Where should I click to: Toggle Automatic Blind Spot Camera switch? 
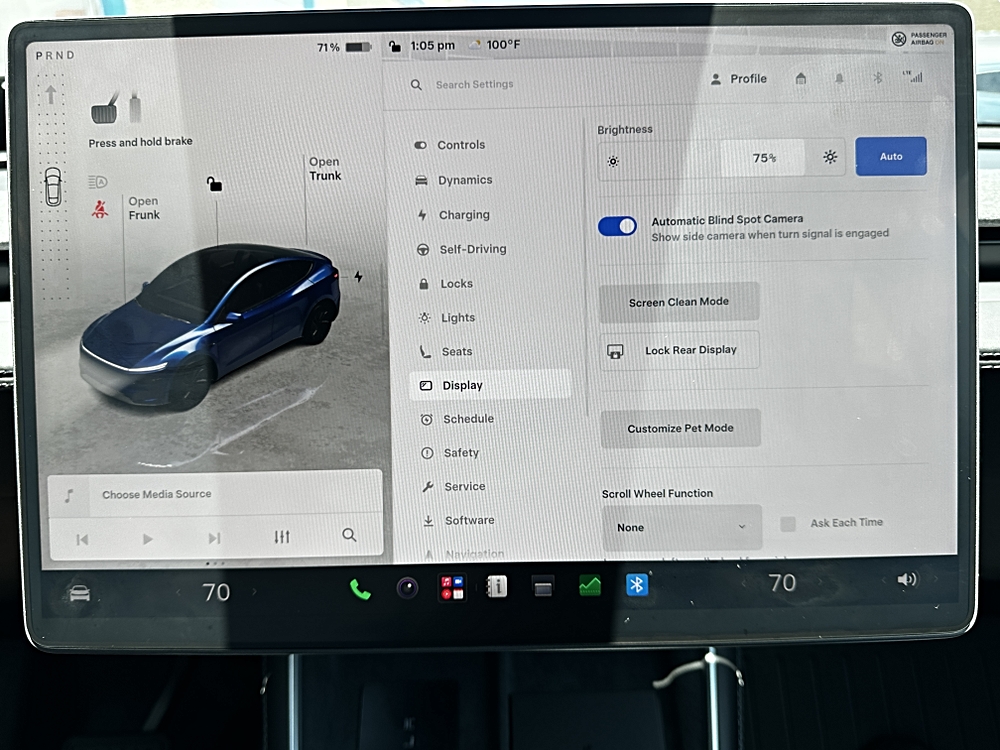[617, 226]
